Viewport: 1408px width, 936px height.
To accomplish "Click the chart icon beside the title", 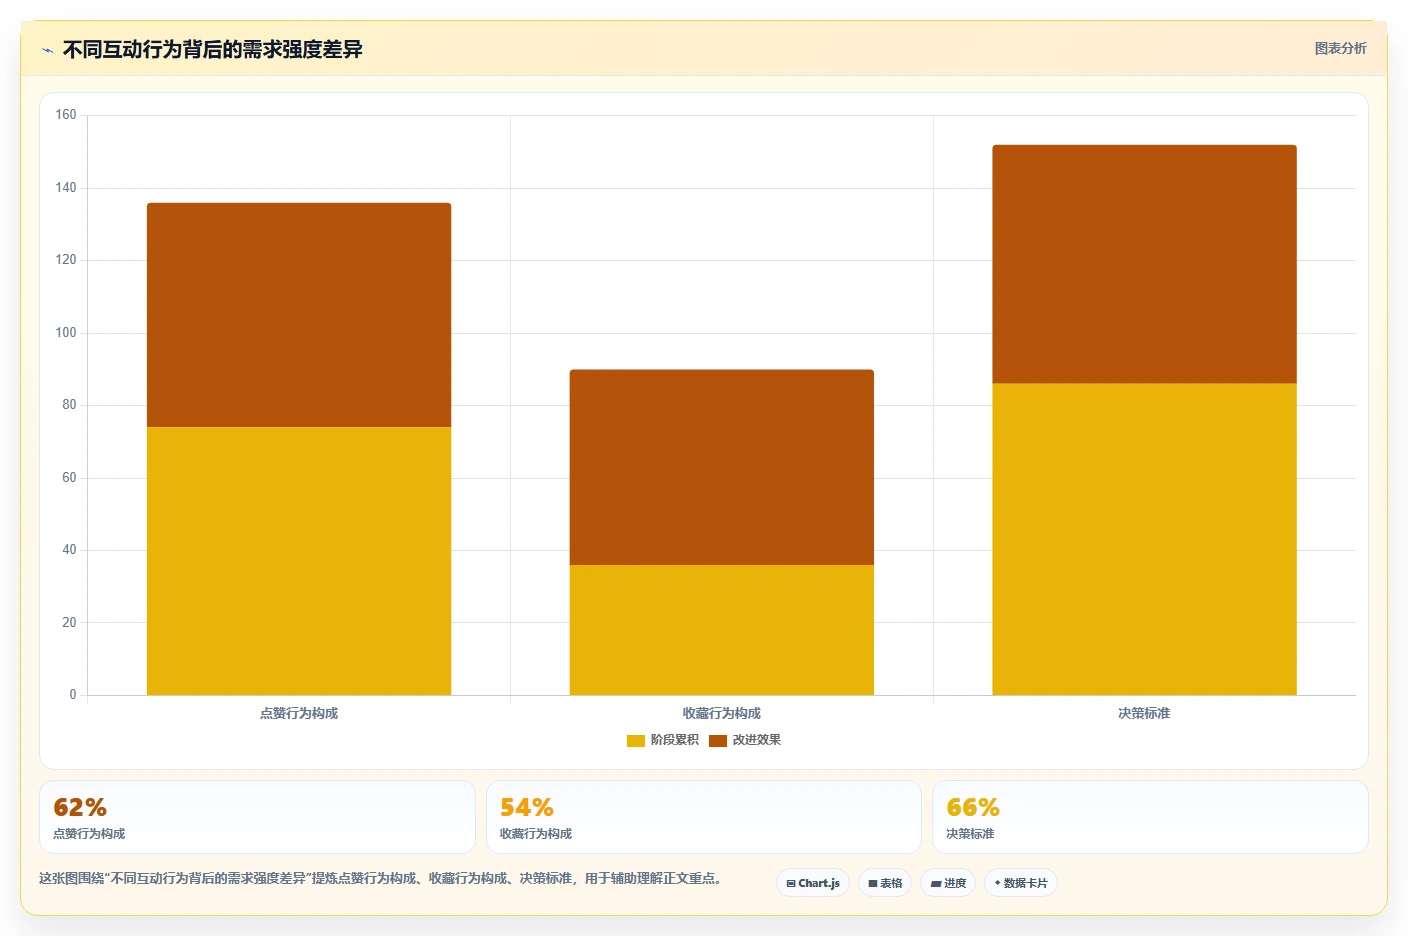I will click(47, 50).
